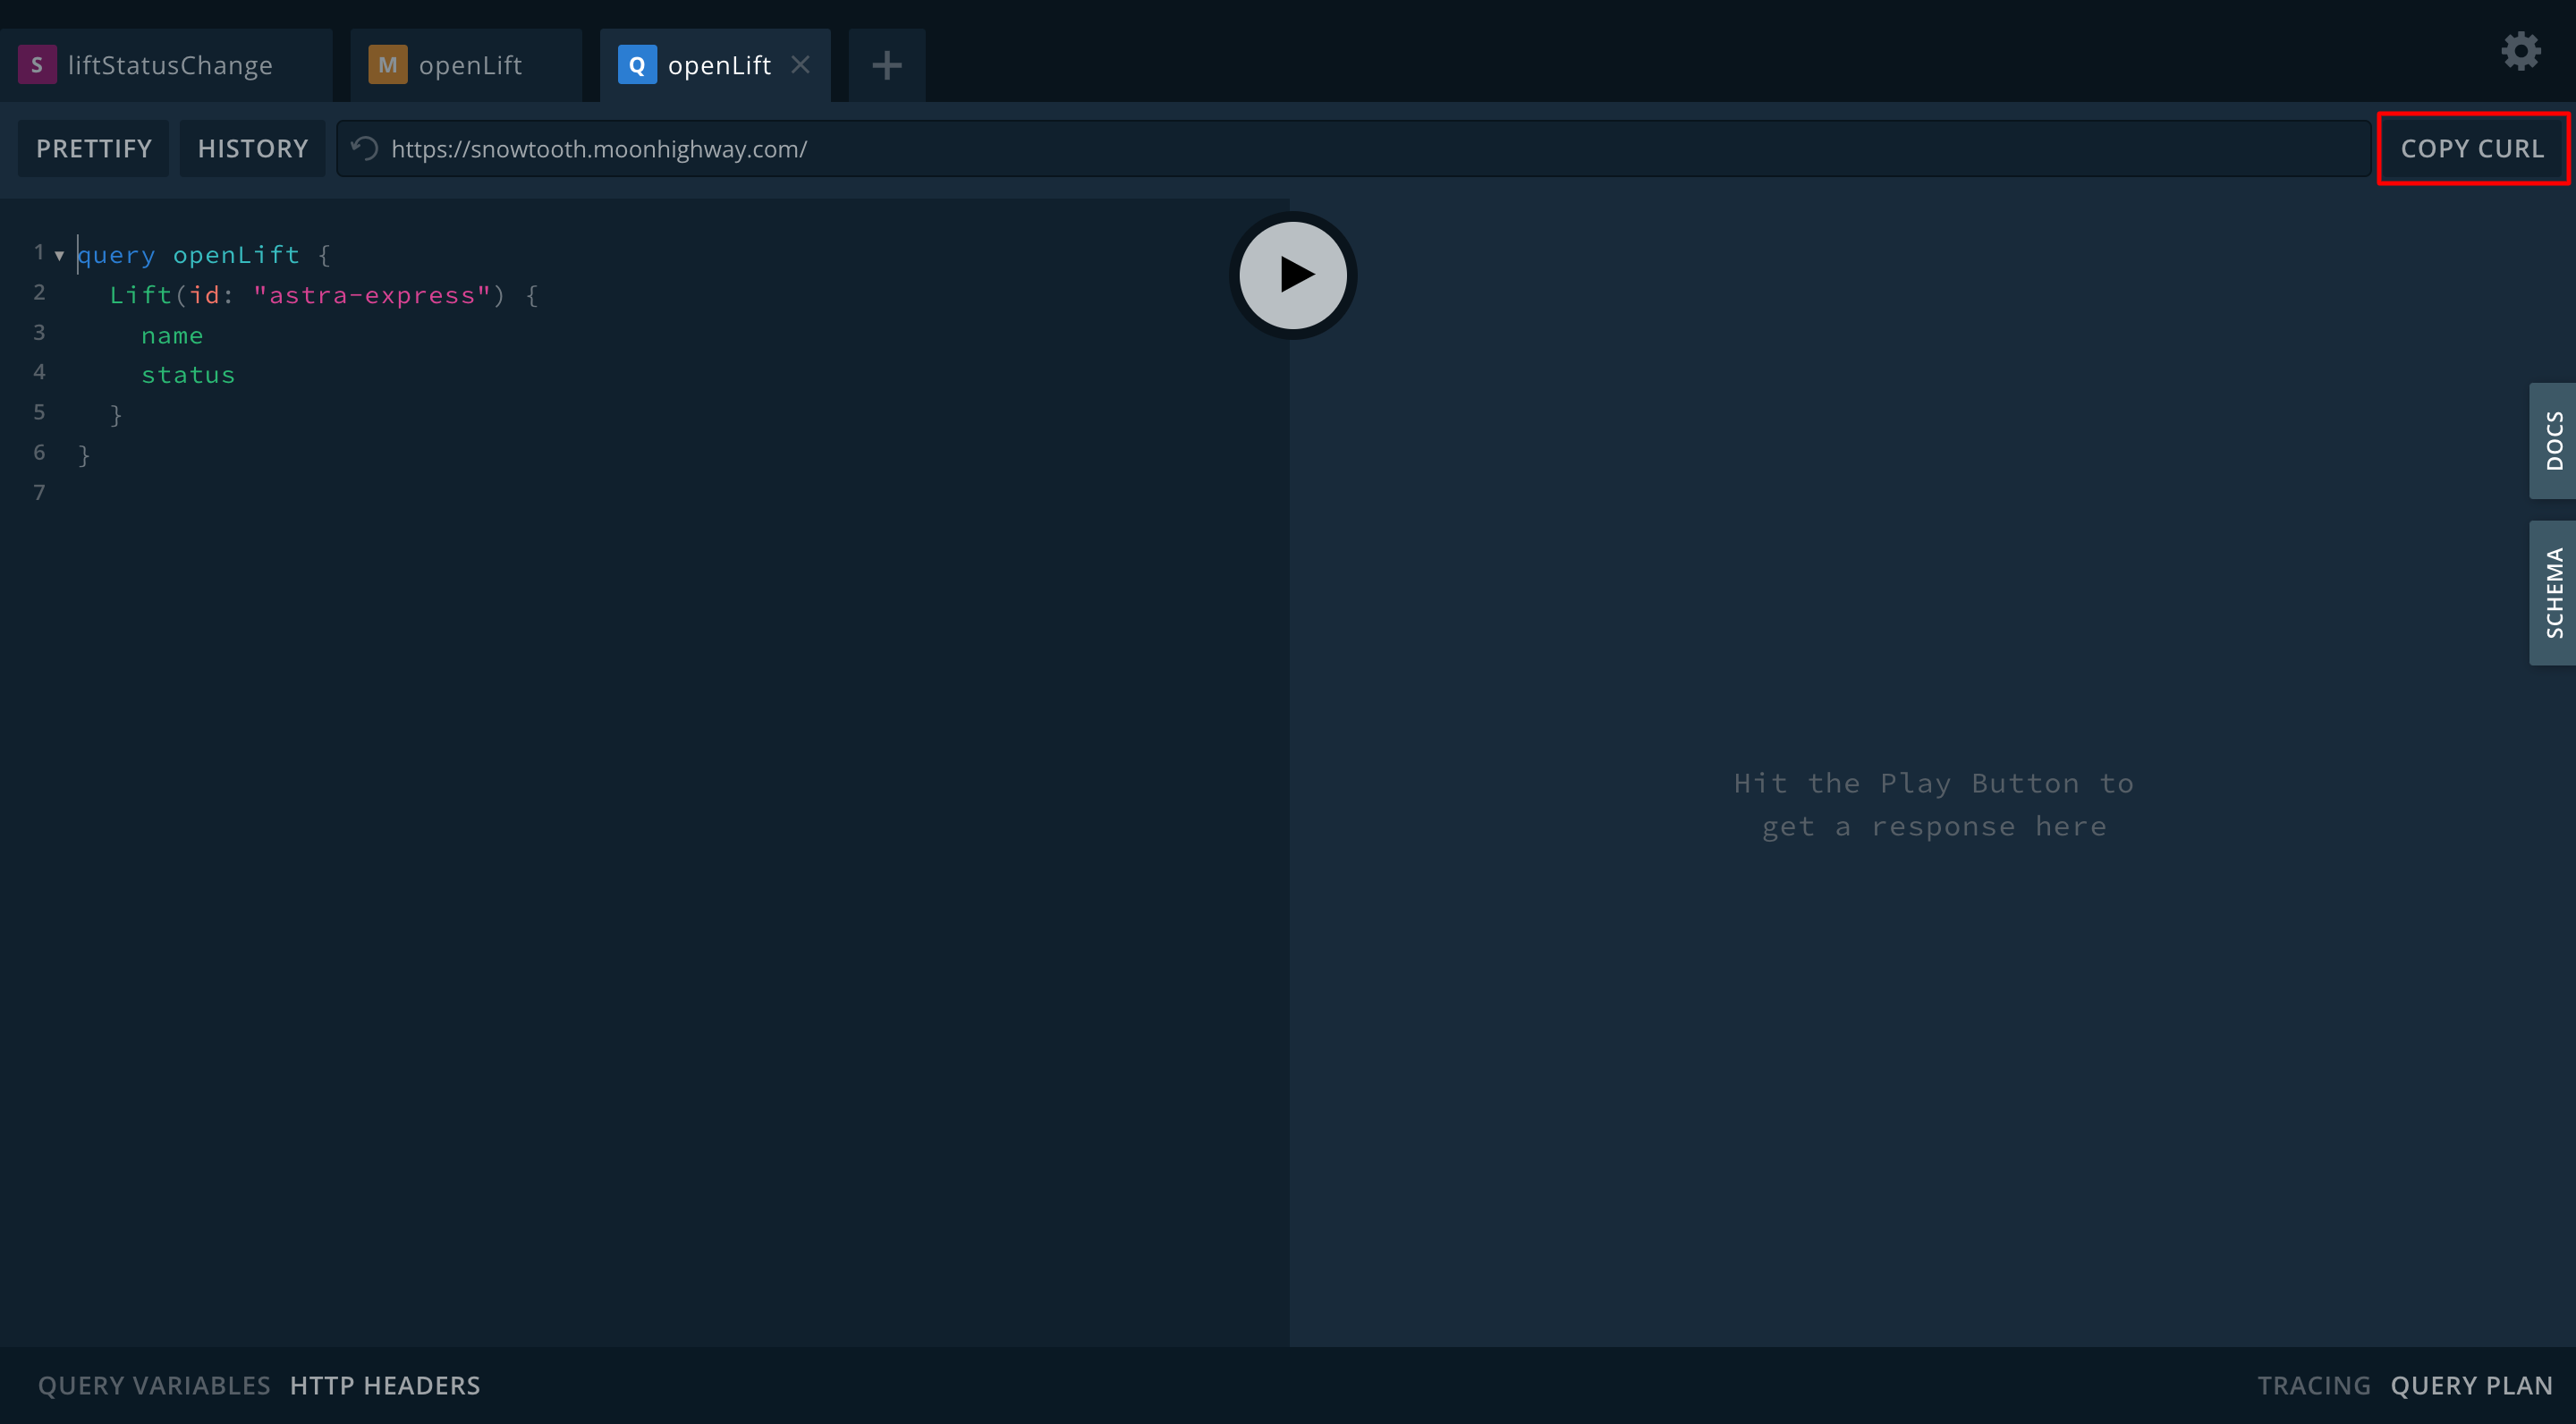Click the M mutation icon on openLift tab
The width and height of the screenshot is (2576, 1424).
click(387, 65)
